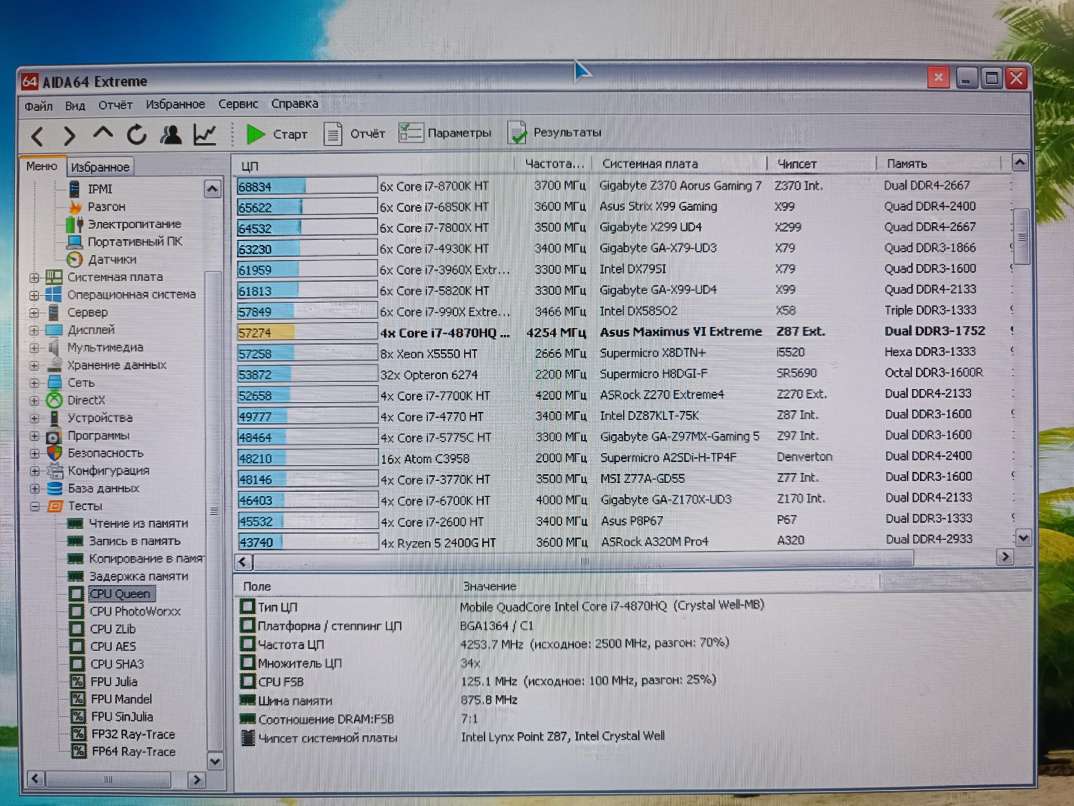Switch to the Избранное sidebar tab
Image resolution: width=1074 pixels, height=806 pixels.
[100, 167]
